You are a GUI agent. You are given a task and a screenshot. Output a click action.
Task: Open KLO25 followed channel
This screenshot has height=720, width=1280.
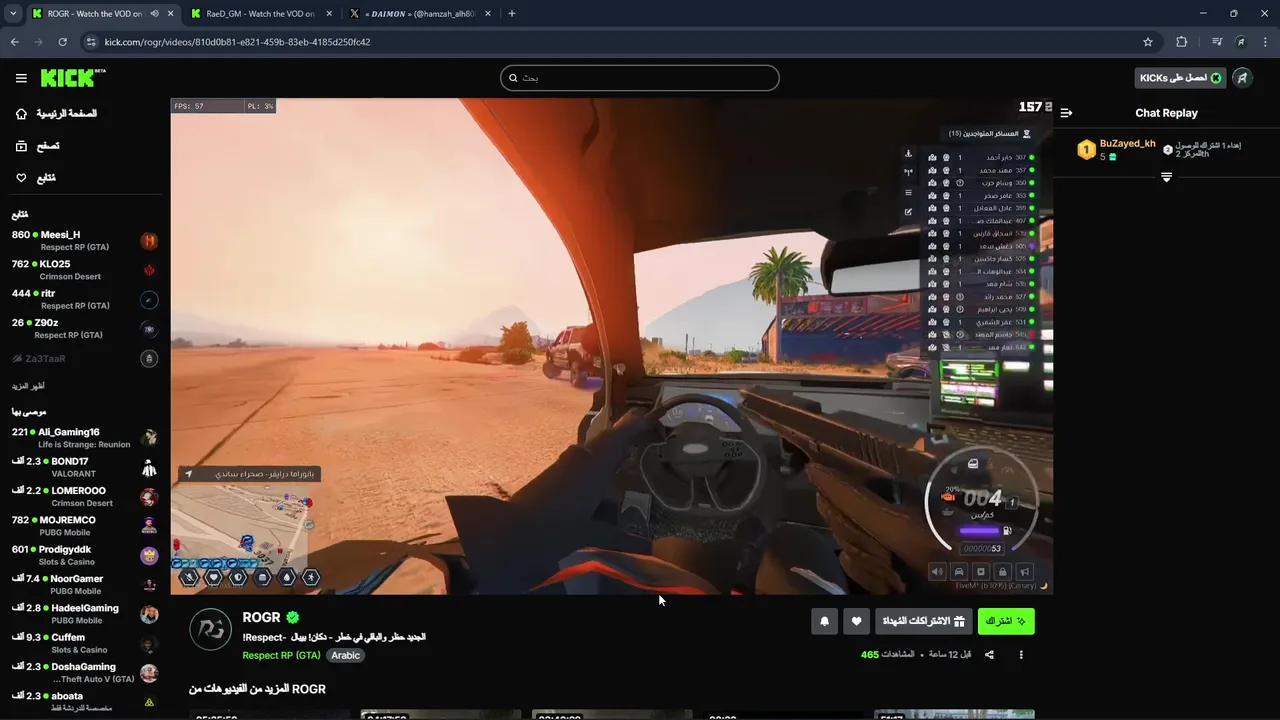tap(85, 270)
